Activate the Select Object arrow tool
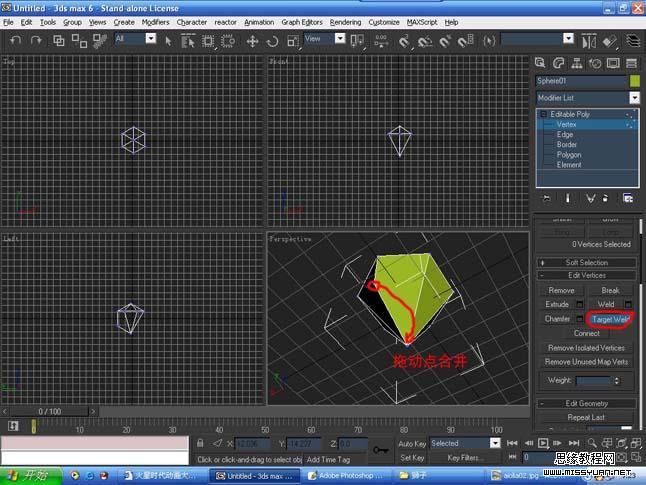Viewport: 646px width, 485px height. pyautogui.click(x=168, y=41)
